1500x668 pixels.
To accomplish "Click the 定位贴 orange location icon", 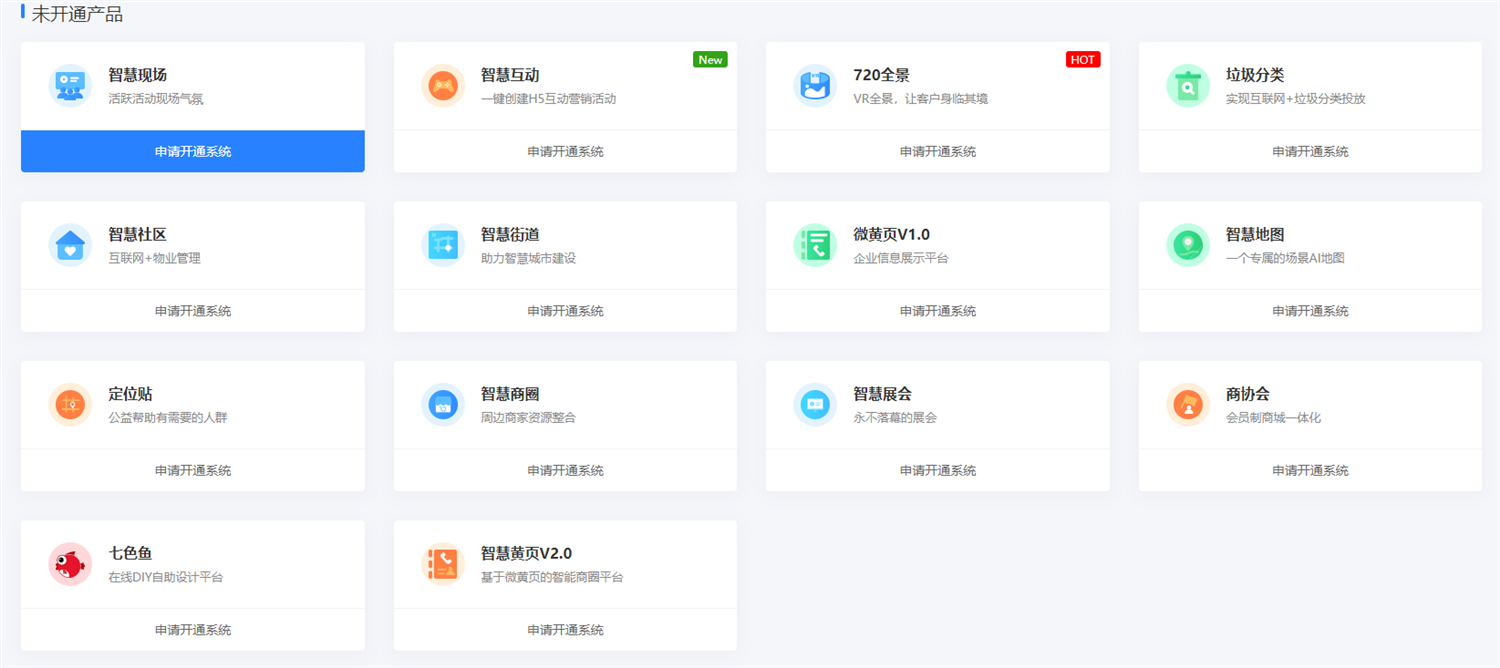I will coord(70,405).
